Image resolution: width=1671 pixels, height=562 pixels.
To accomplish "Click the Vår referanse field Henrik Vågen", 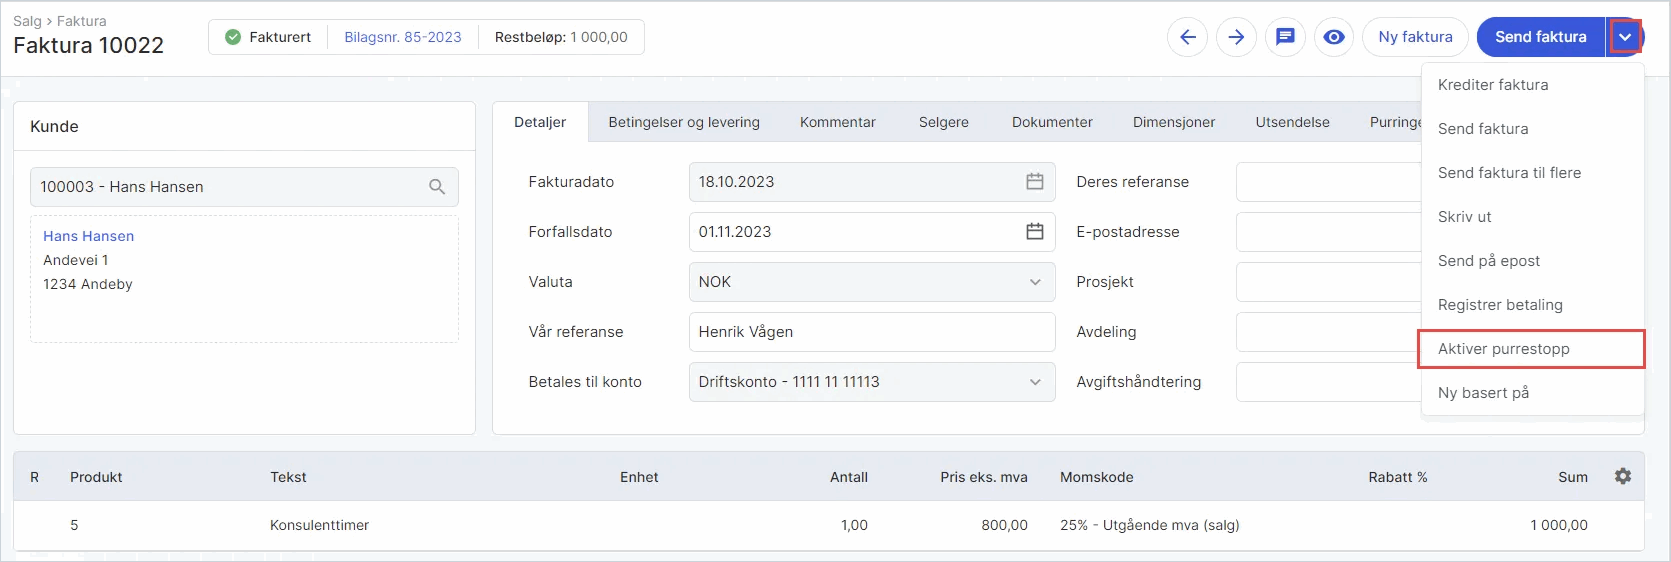I will pos(872,332).
